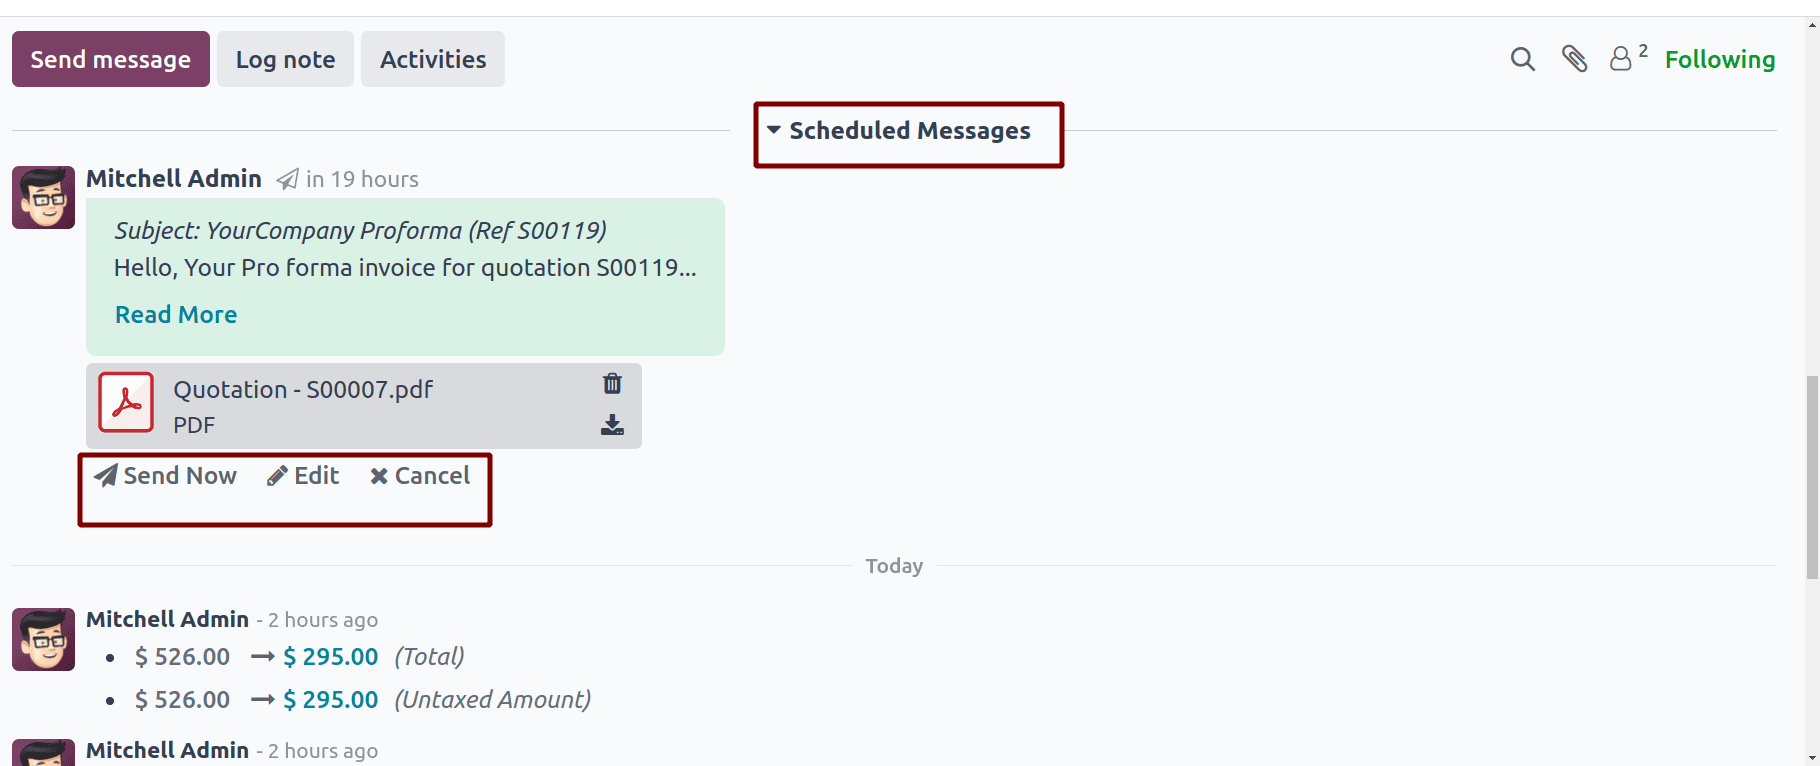Click Send Now on the scheduled message
Screen dimensions: 1820x766
[x=166, y=476]
